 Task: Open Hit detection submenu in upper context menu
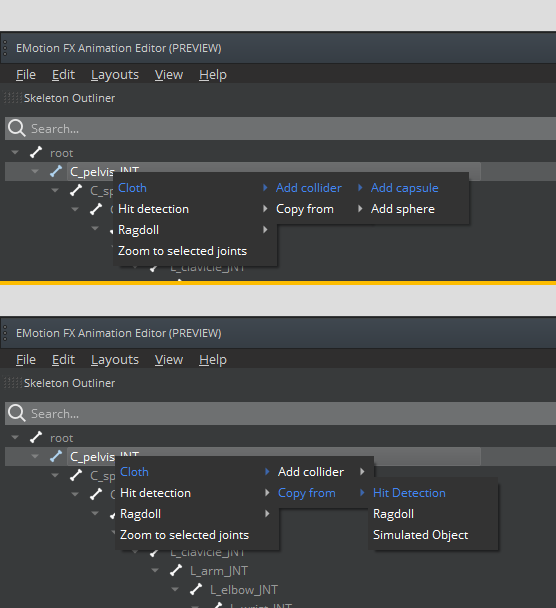coord(193,209)
